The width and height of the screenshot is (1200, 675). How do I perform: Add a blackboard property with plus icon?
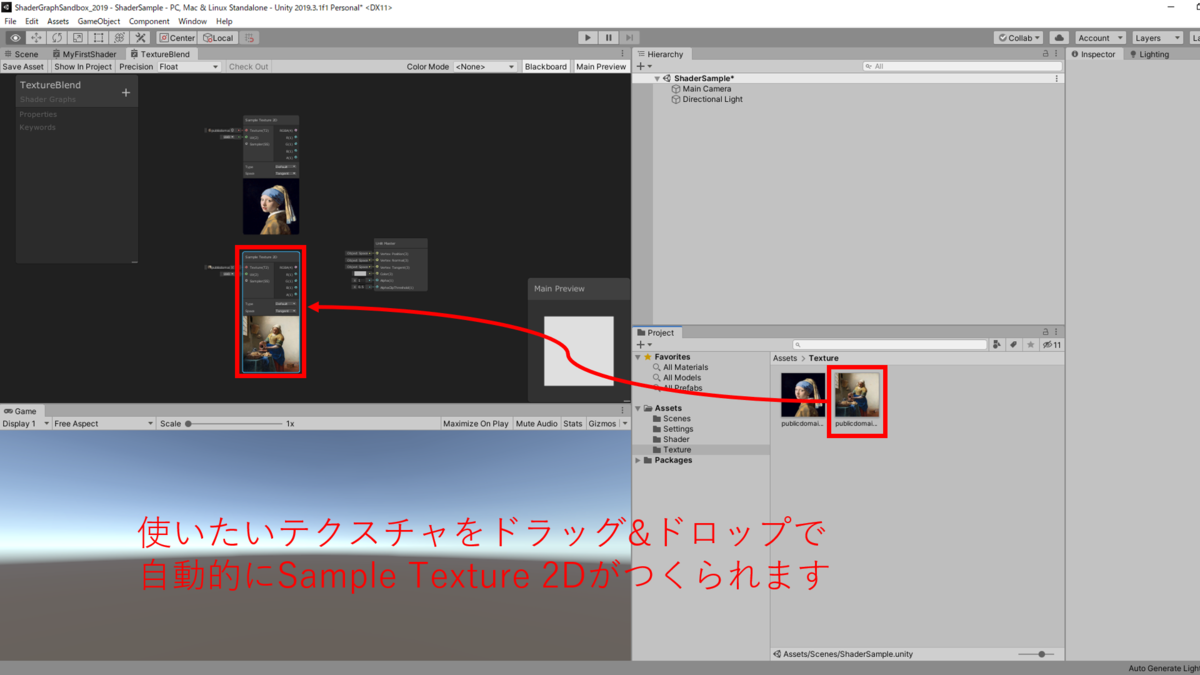coord(126,92)
